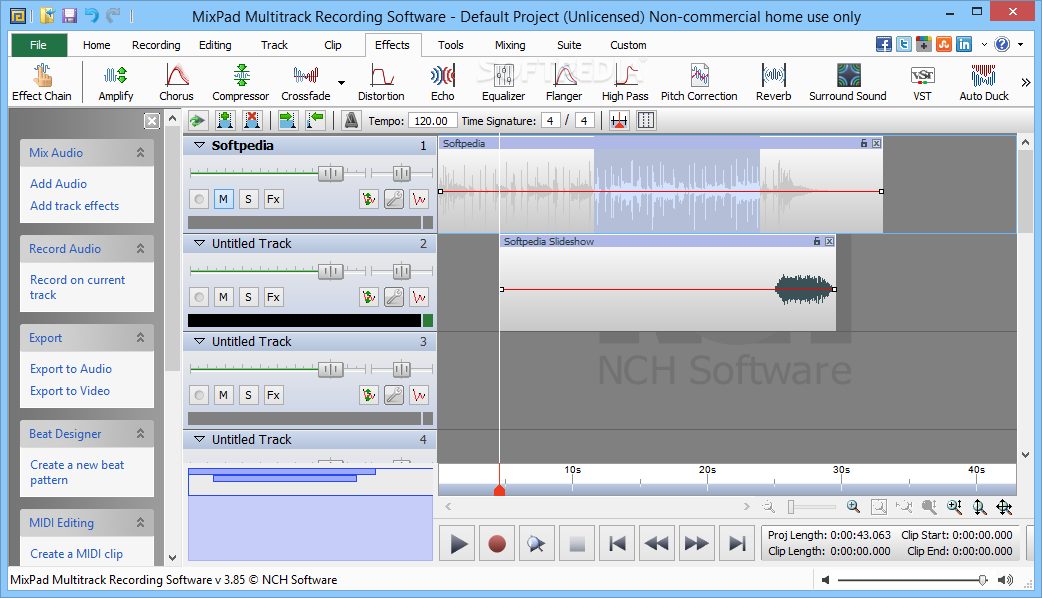Collapse the Softpedia track triangle
The height and width of the screenshot is (598, 1042).
[x=197, y=146]
